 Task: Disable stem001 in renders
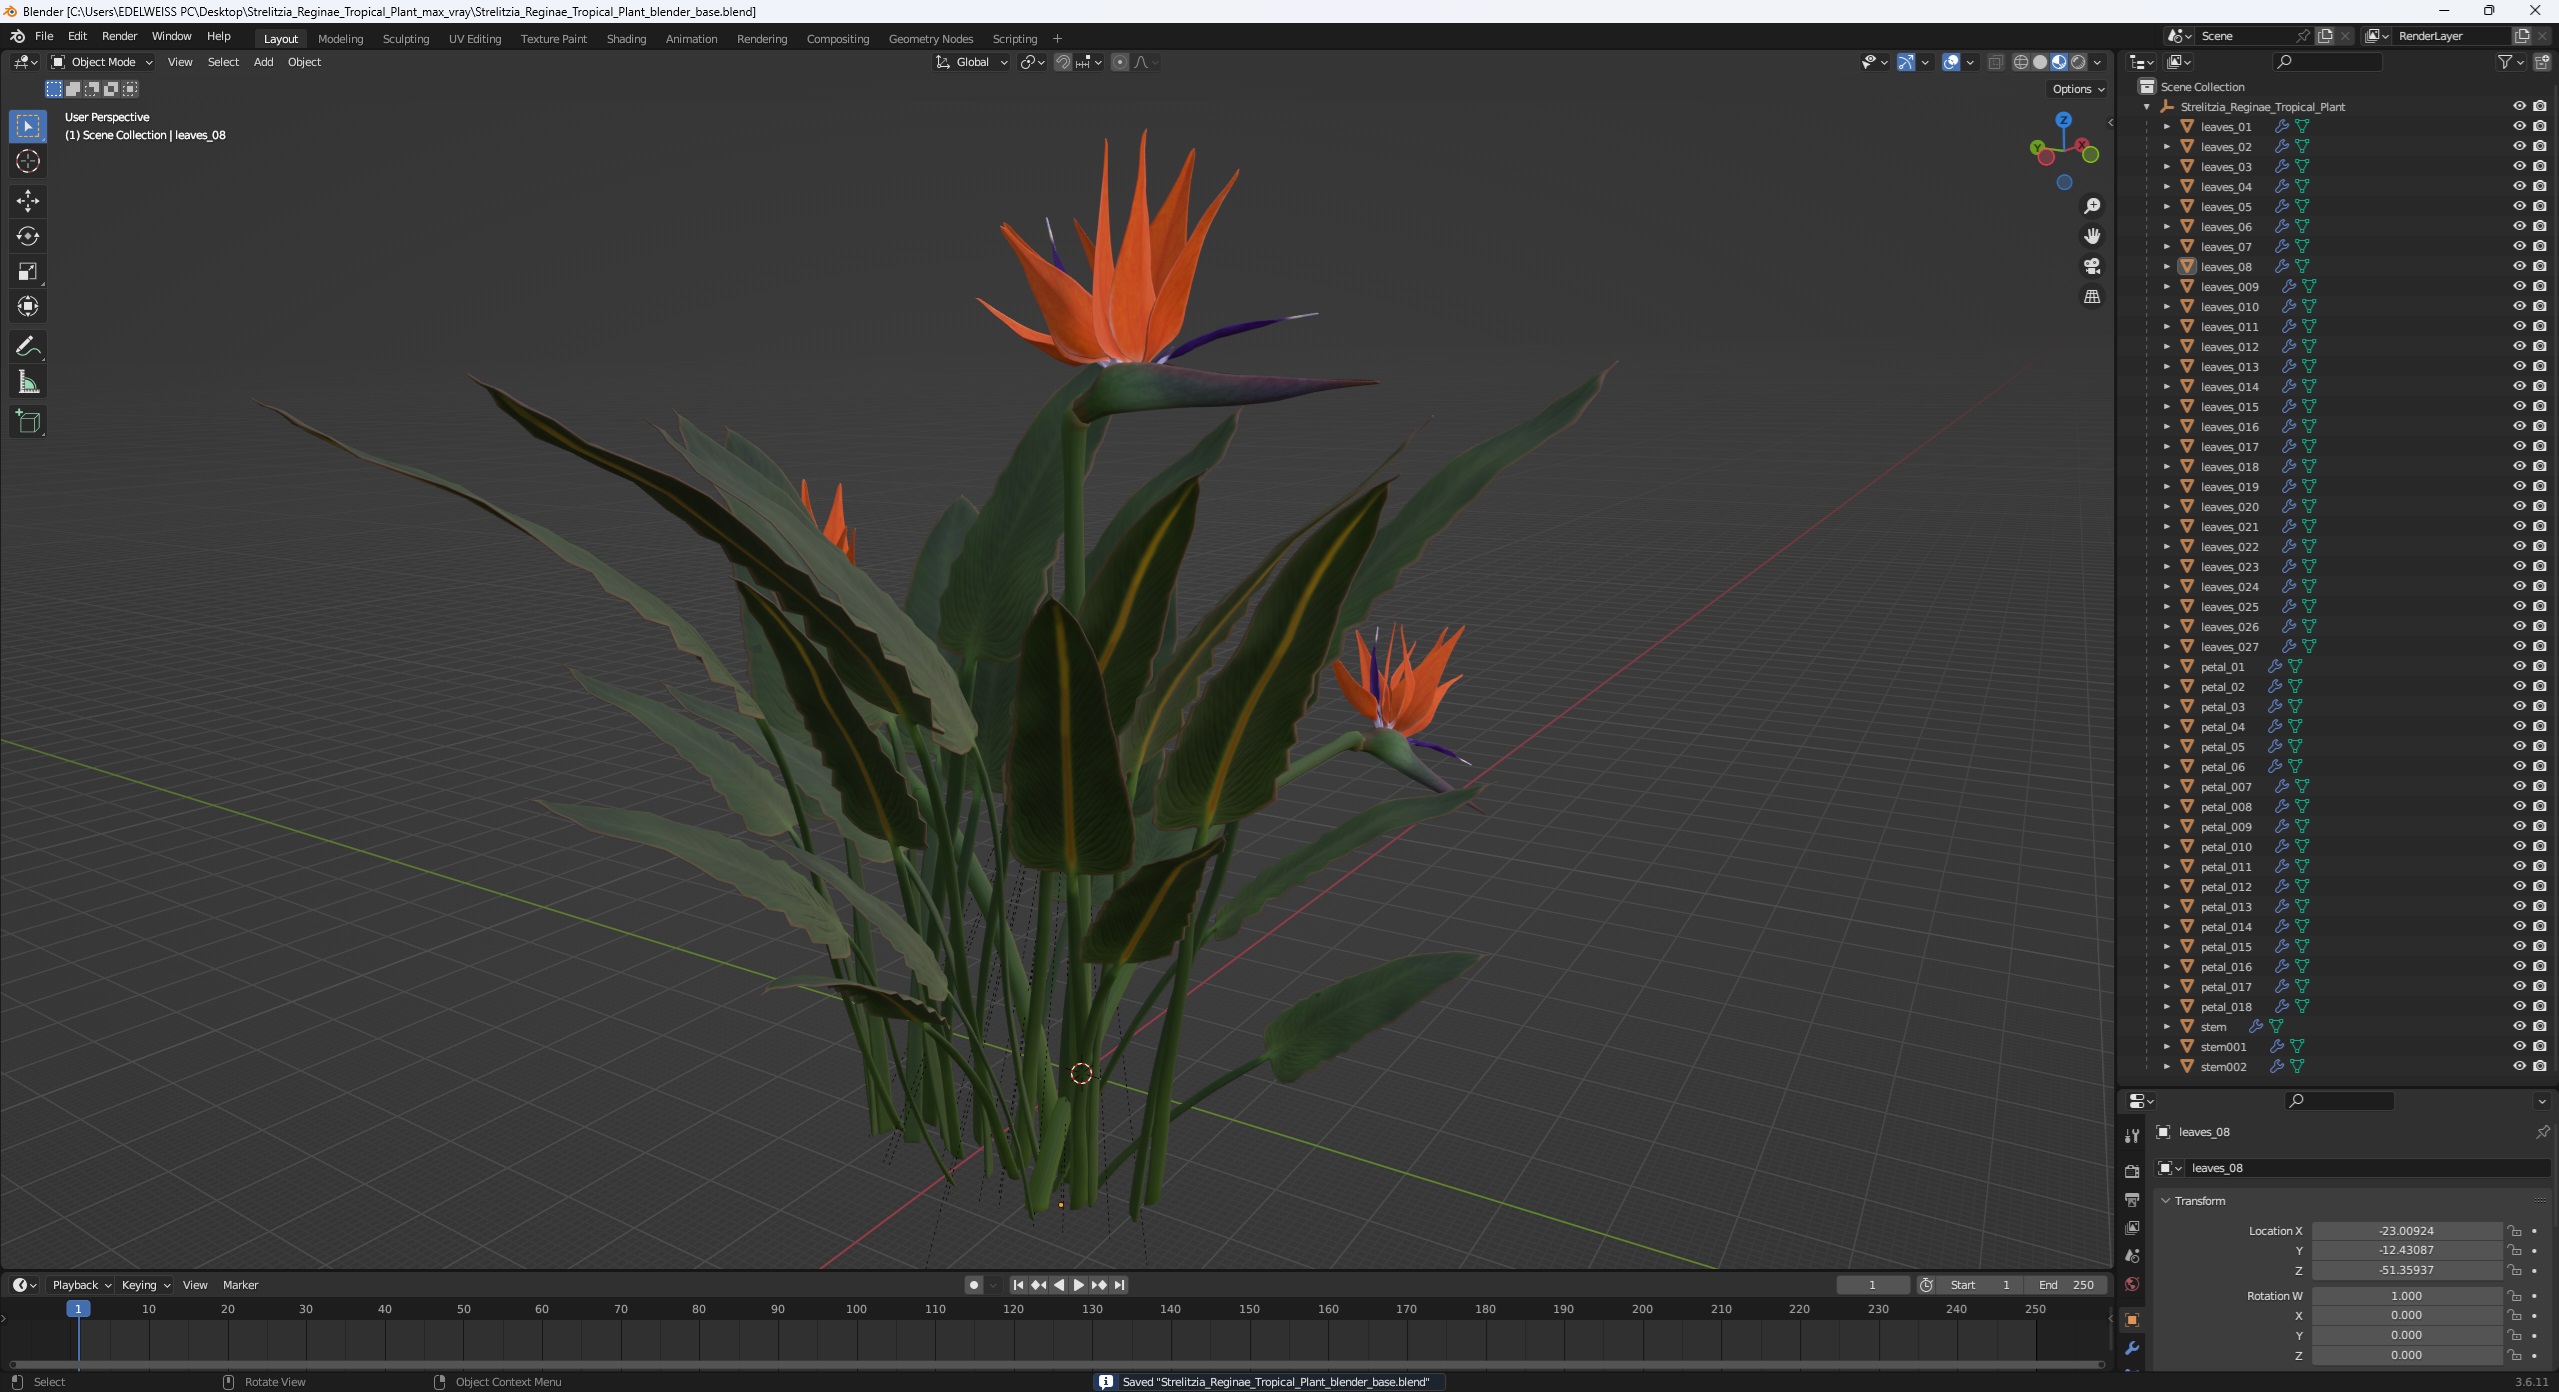[x=2539, y=1046]
